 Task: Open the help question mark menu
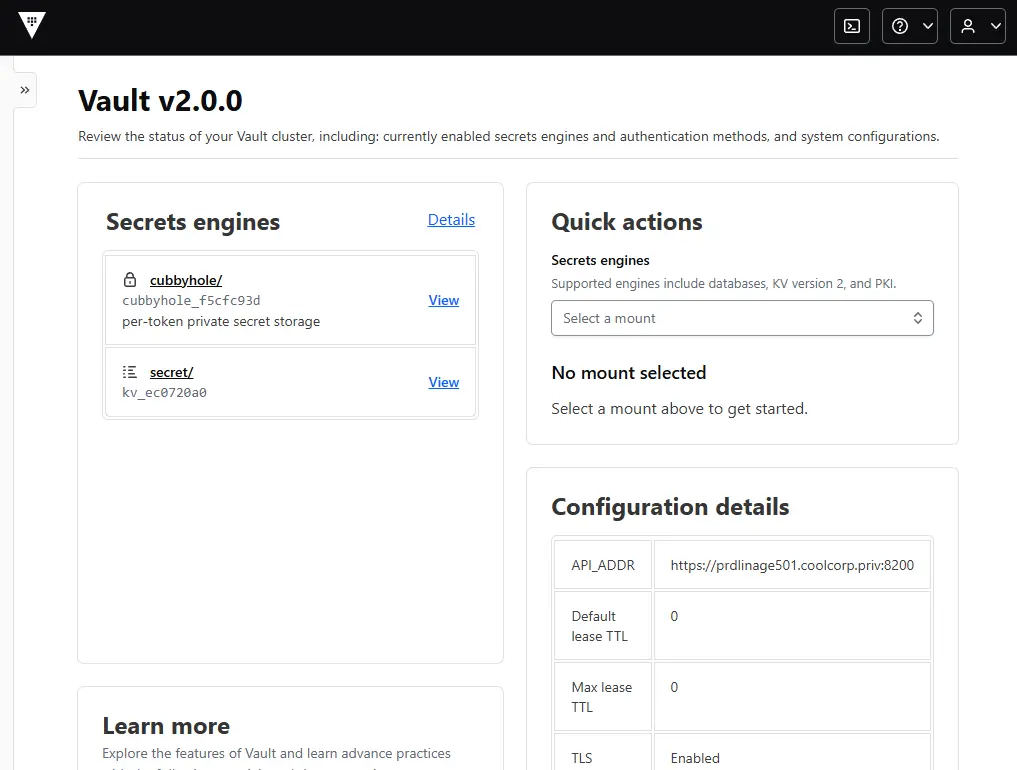[909, 26]
